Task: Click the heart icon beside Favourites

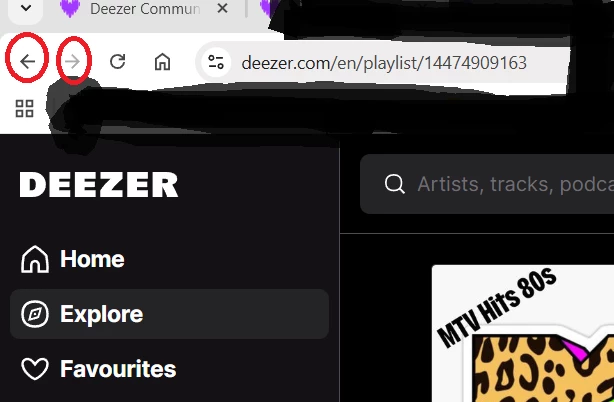Action: pyautogui.click(x=35, y=369)
